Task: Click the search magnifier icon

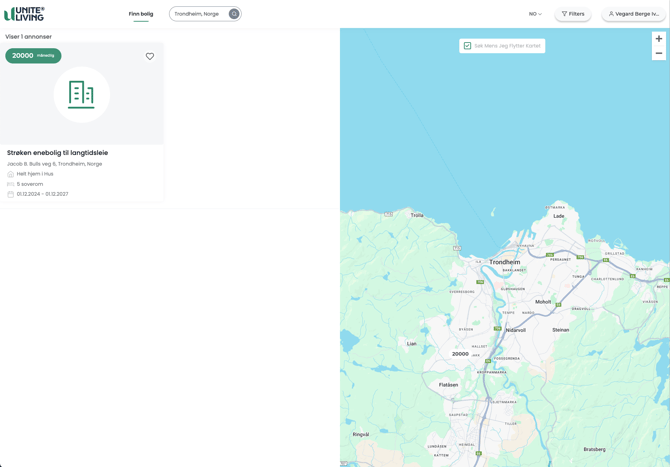Action: [234, 14]
